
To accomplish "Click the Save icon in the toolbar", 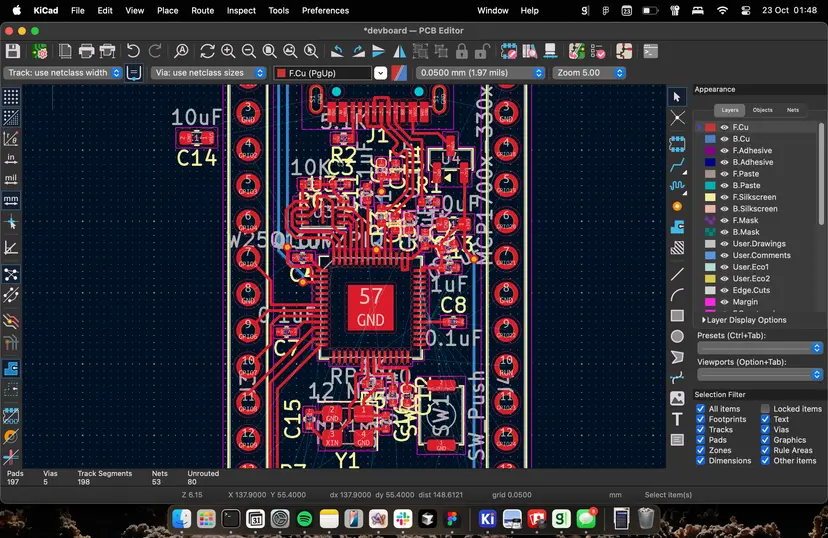I will 13,51.
